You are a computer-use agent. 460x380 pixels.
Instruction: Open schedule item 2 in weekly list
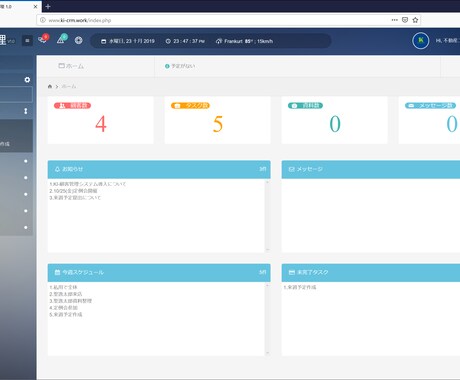pos(66,294)
